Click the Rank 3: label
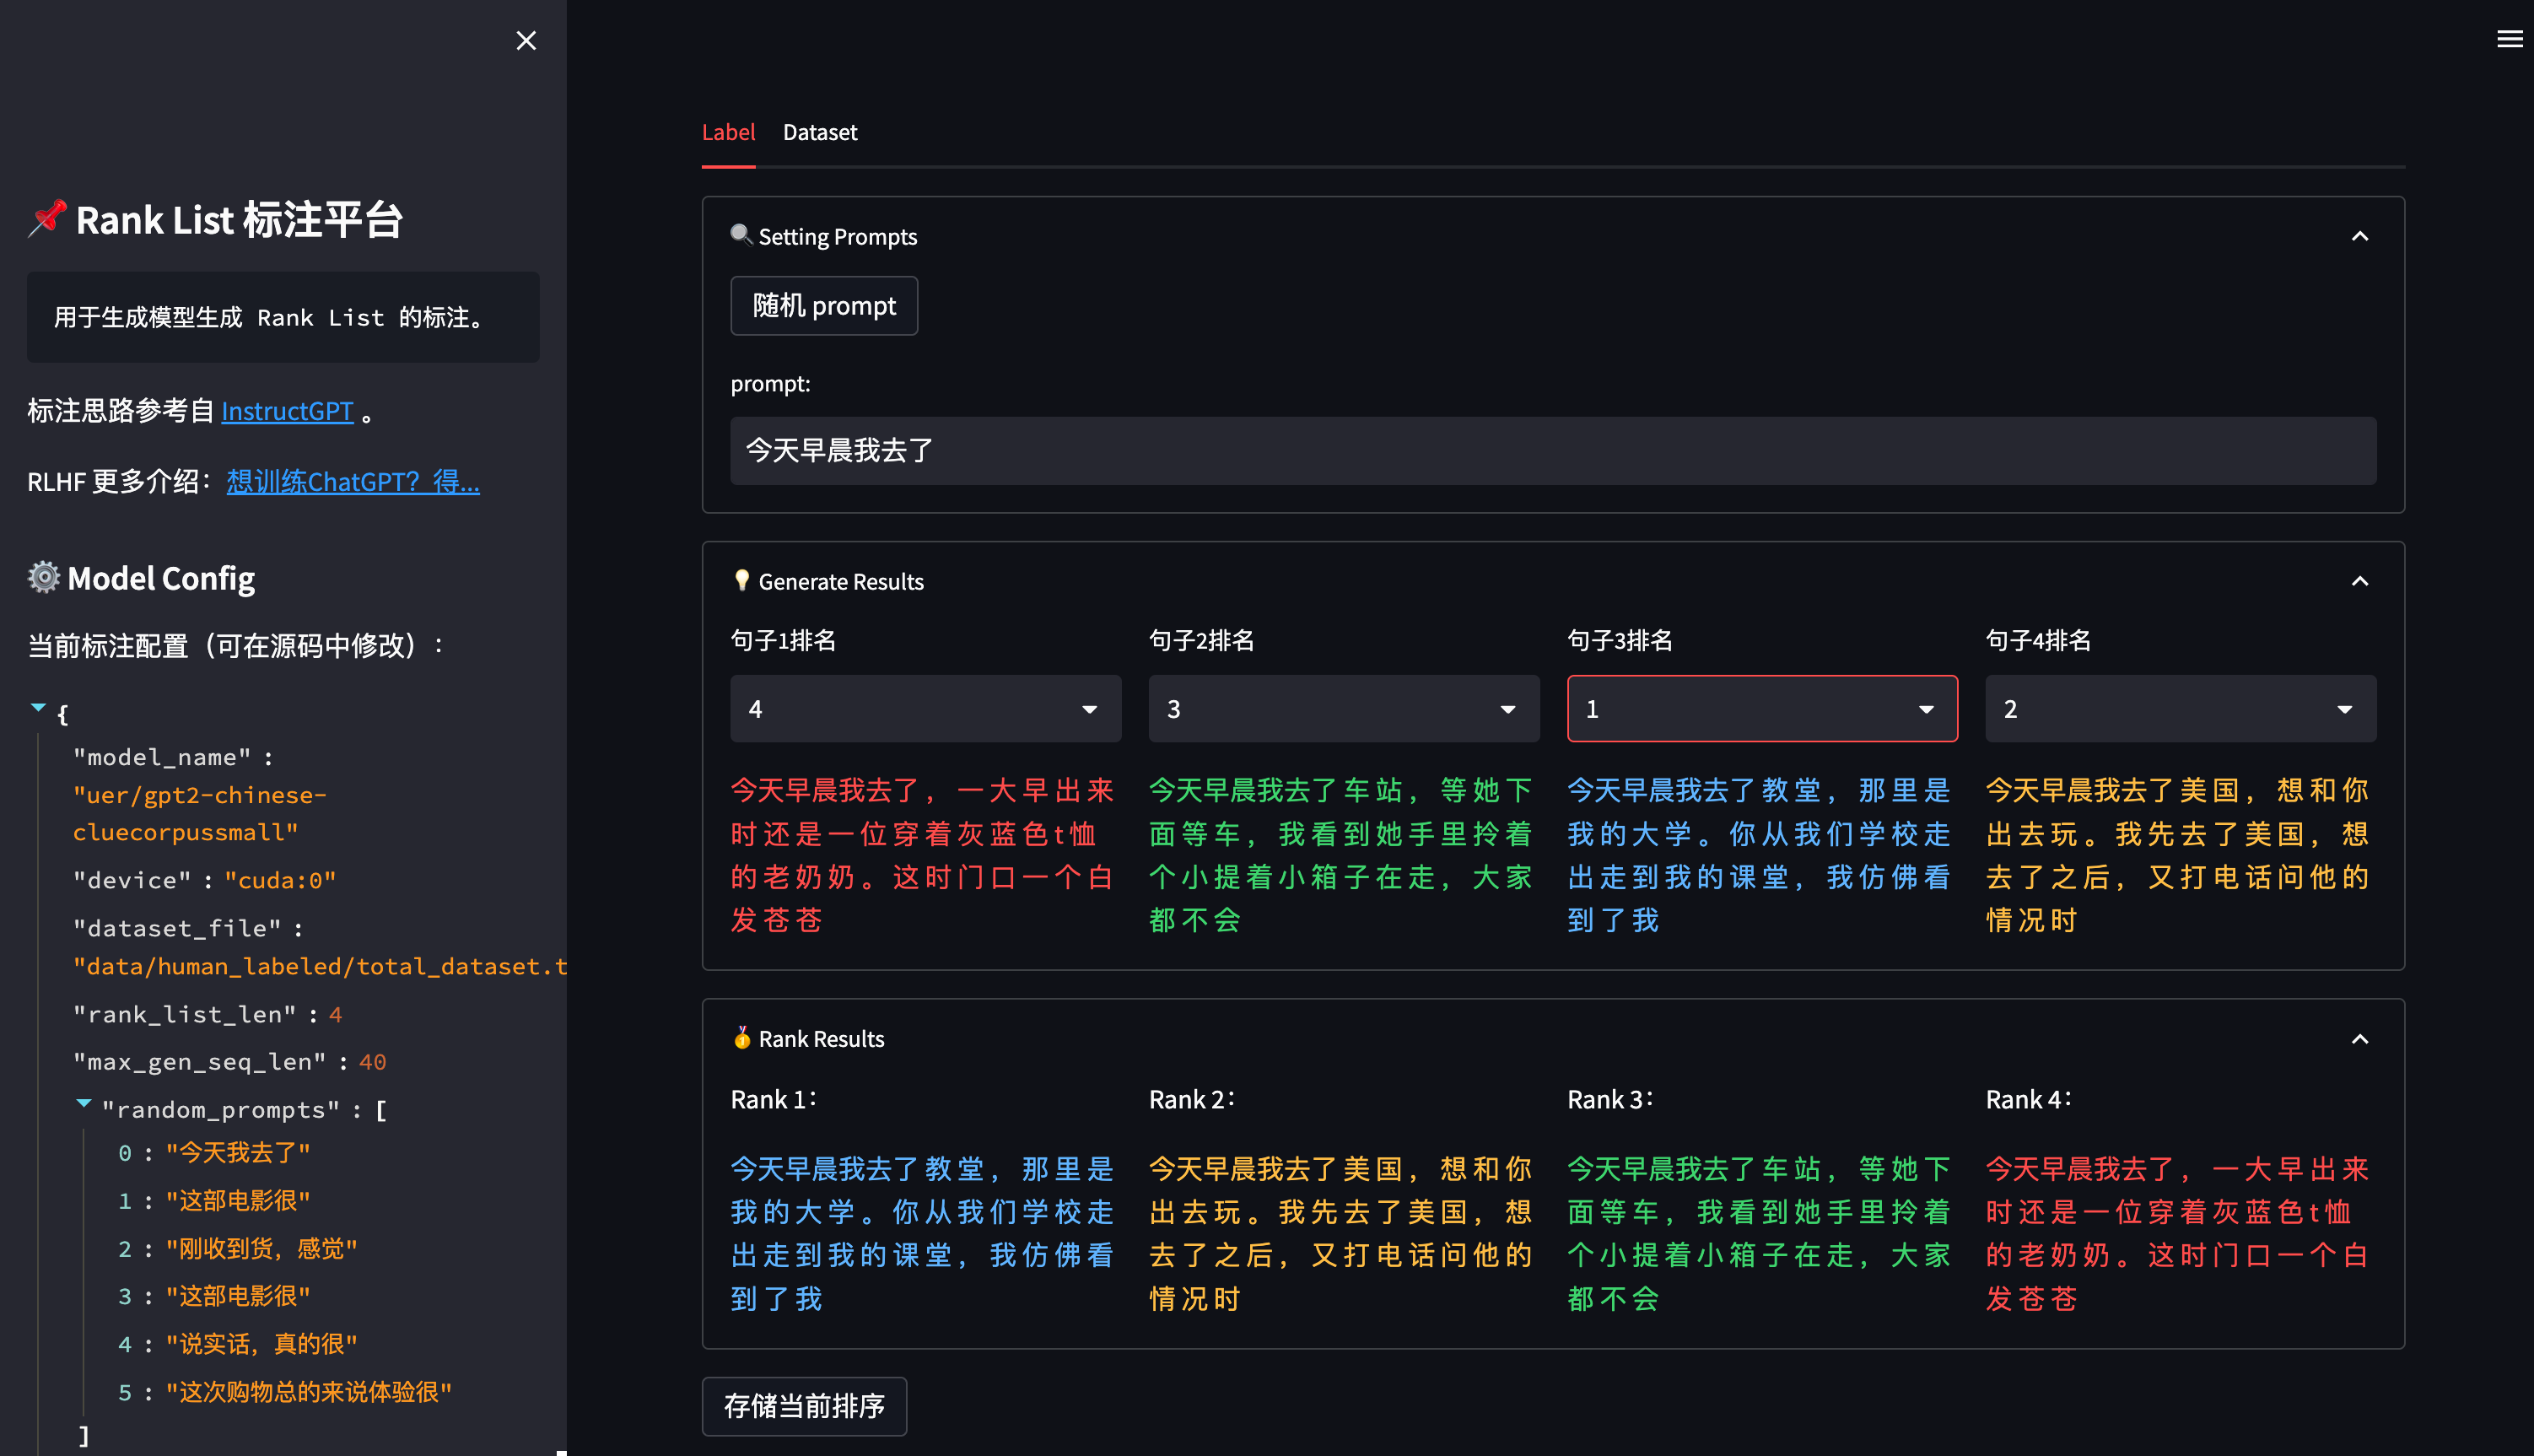This screenshot has height=1456, width=2534. [x=1611, y=1100]
